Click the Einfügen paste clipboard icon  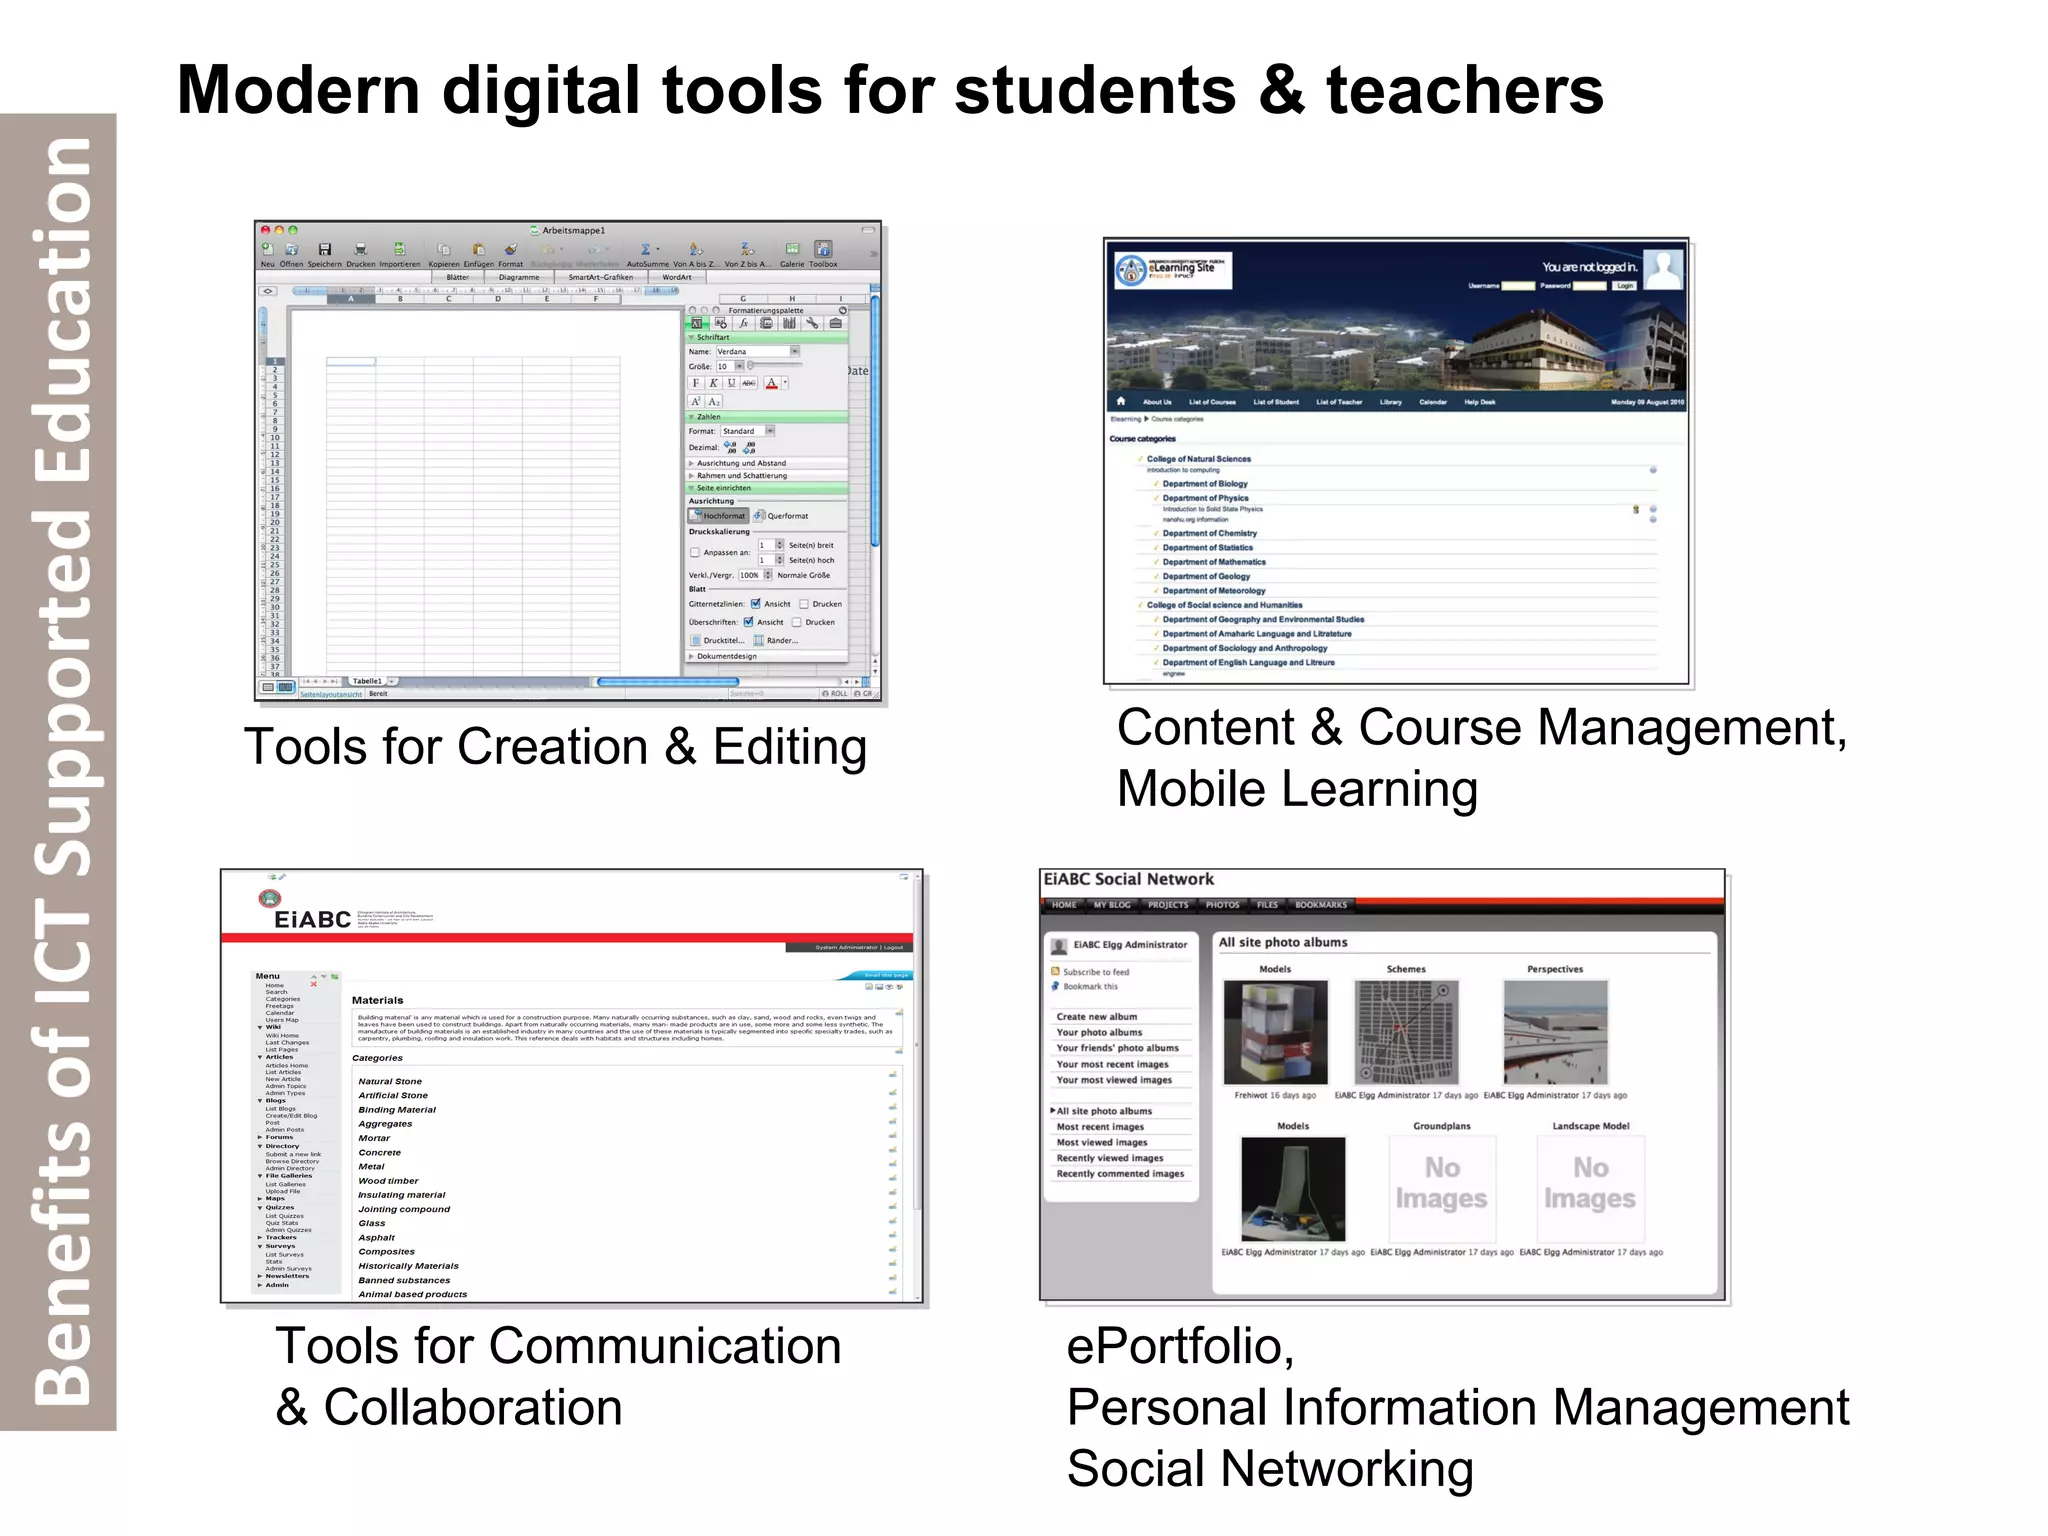pos(479,249)
